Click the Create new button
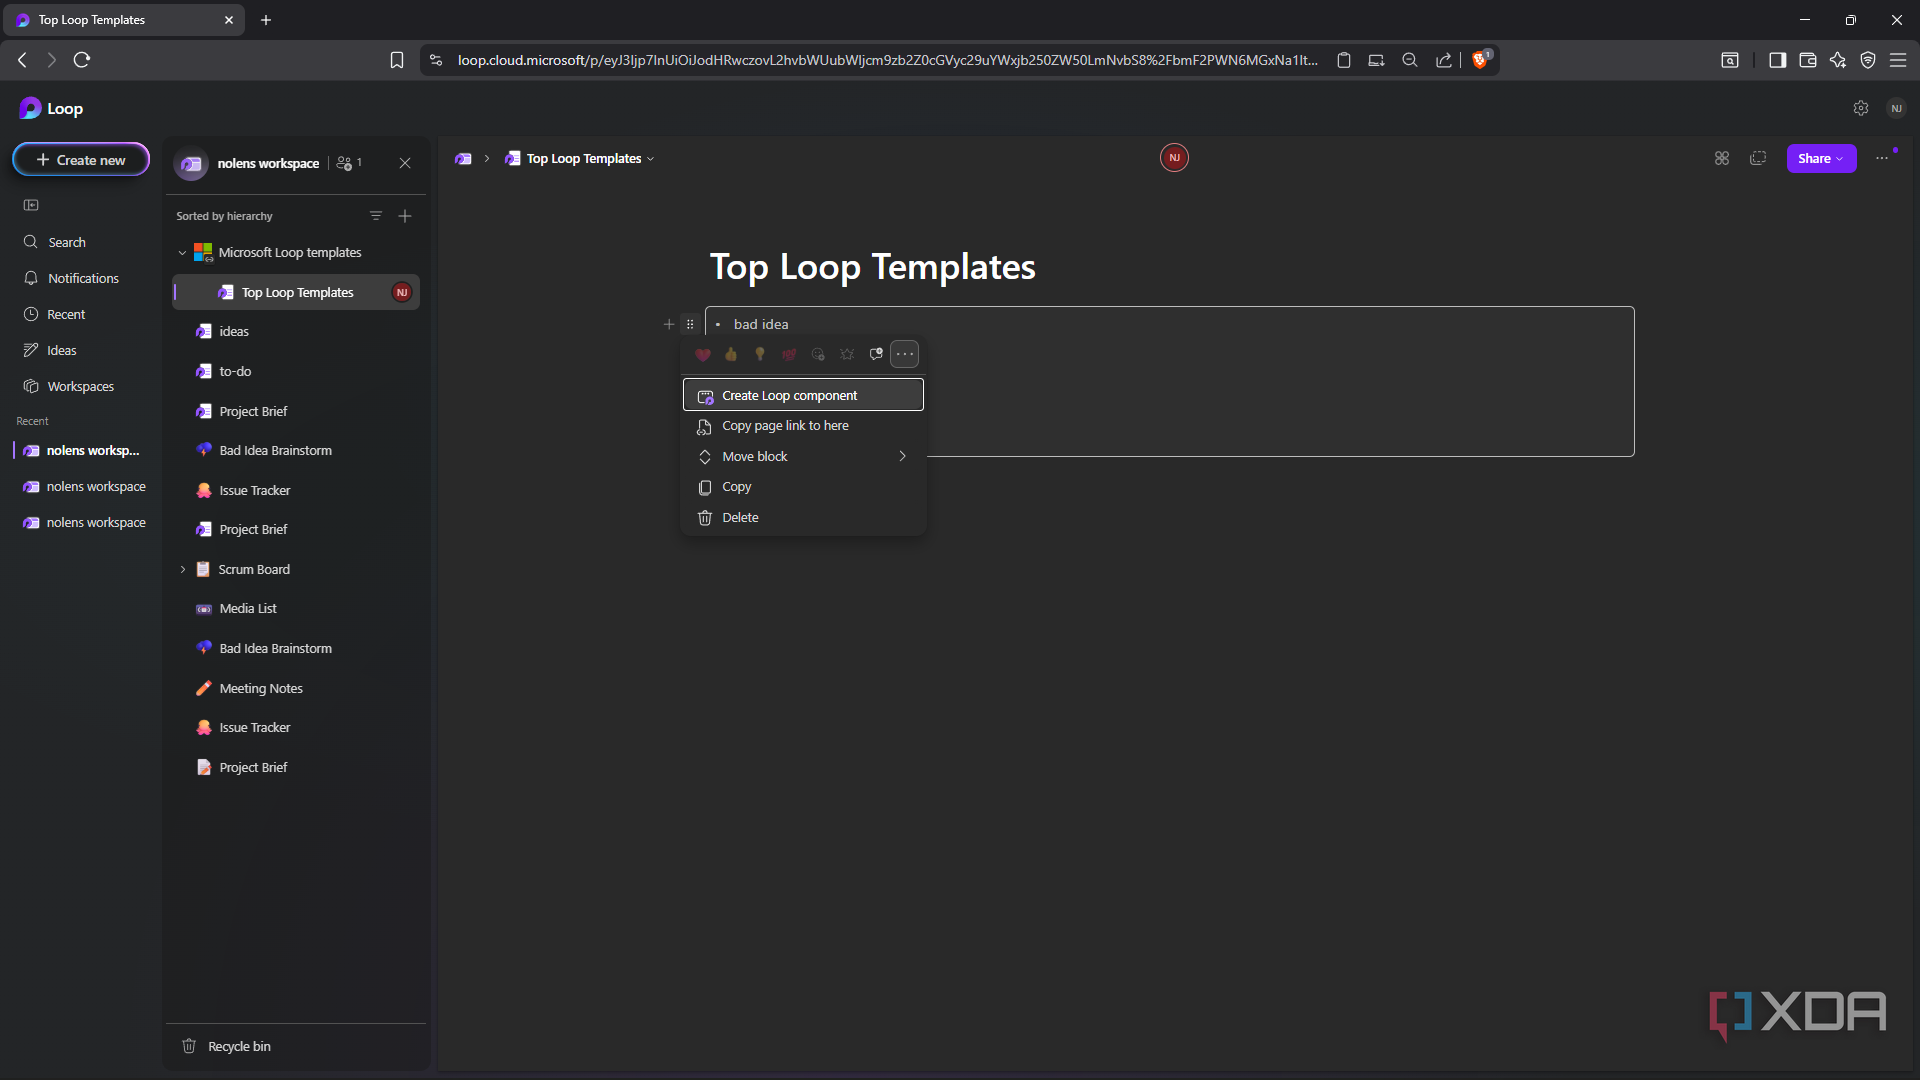The image size is (1920, 1080). coord(81,160)
